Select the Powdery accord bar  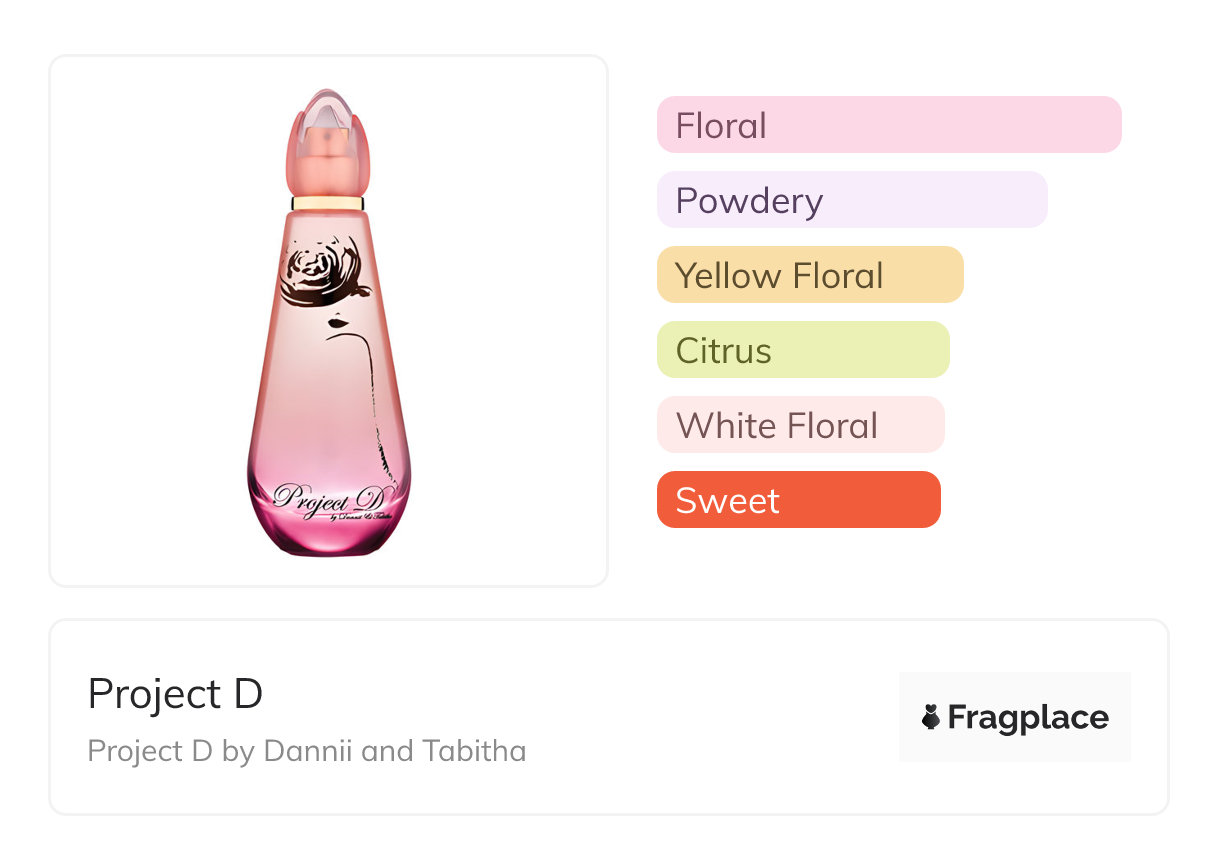852,200
